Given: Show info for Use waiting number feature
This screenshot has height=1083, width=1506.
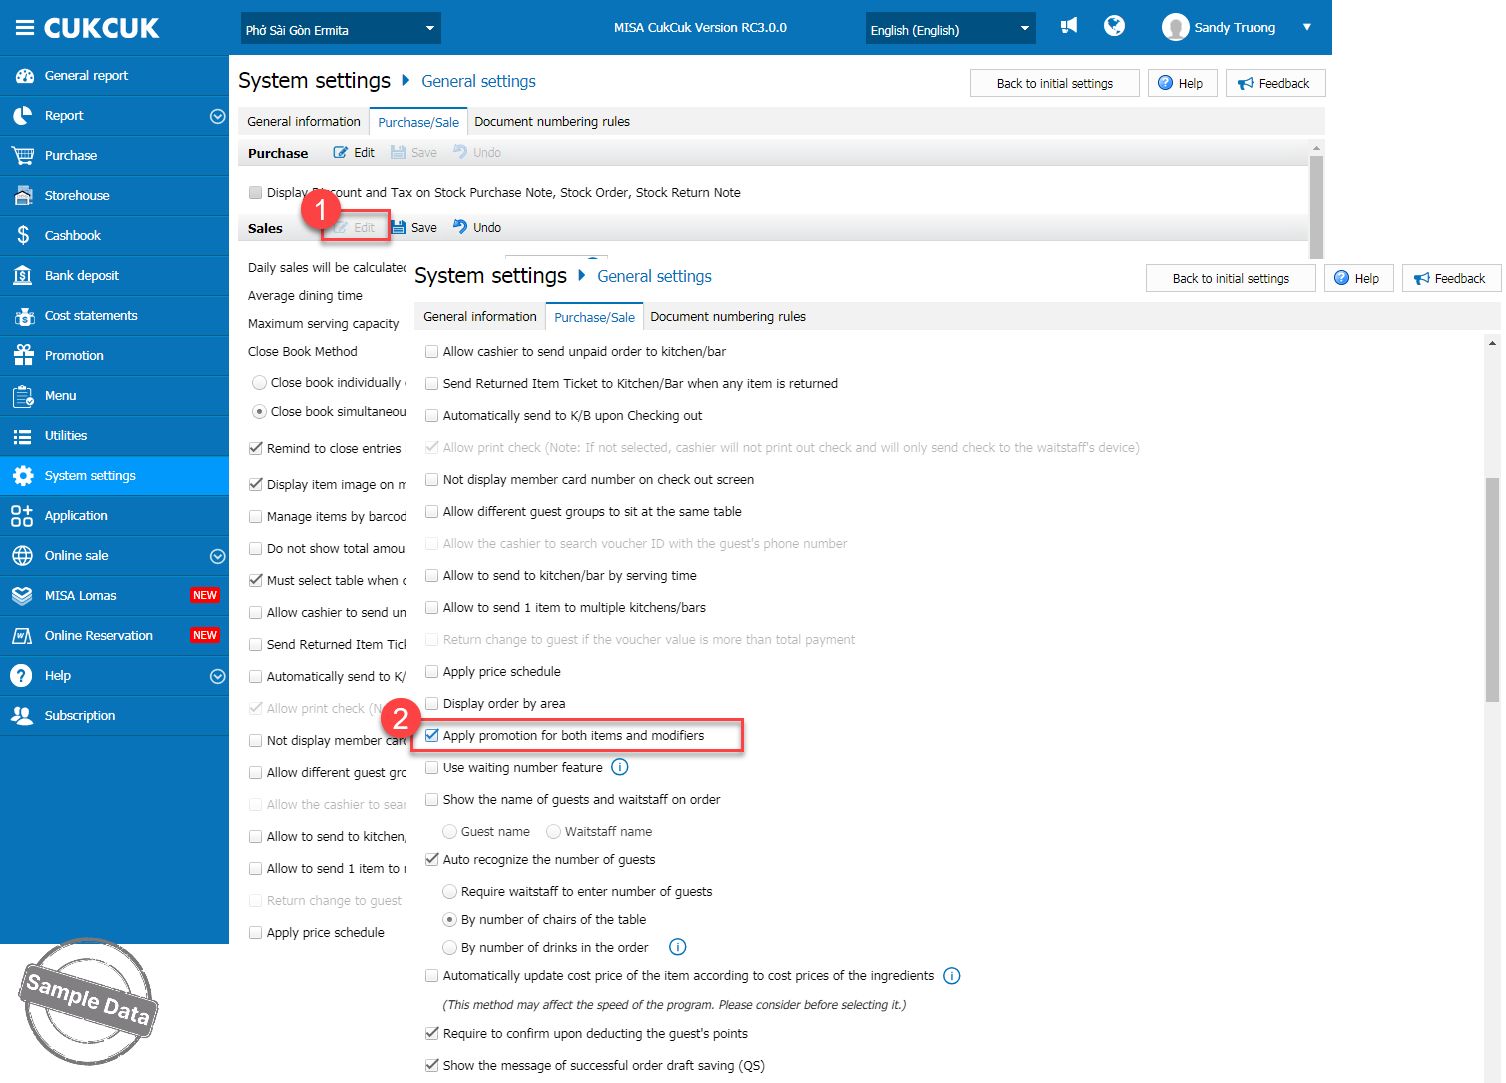Looking at the screenshot, I should click(620, 767).
